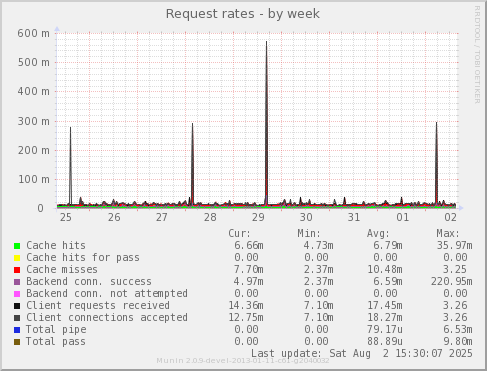Screen dimensions: 487x371
Task: Click the x-axis date label 31
Action: click(x=354, y=217)
